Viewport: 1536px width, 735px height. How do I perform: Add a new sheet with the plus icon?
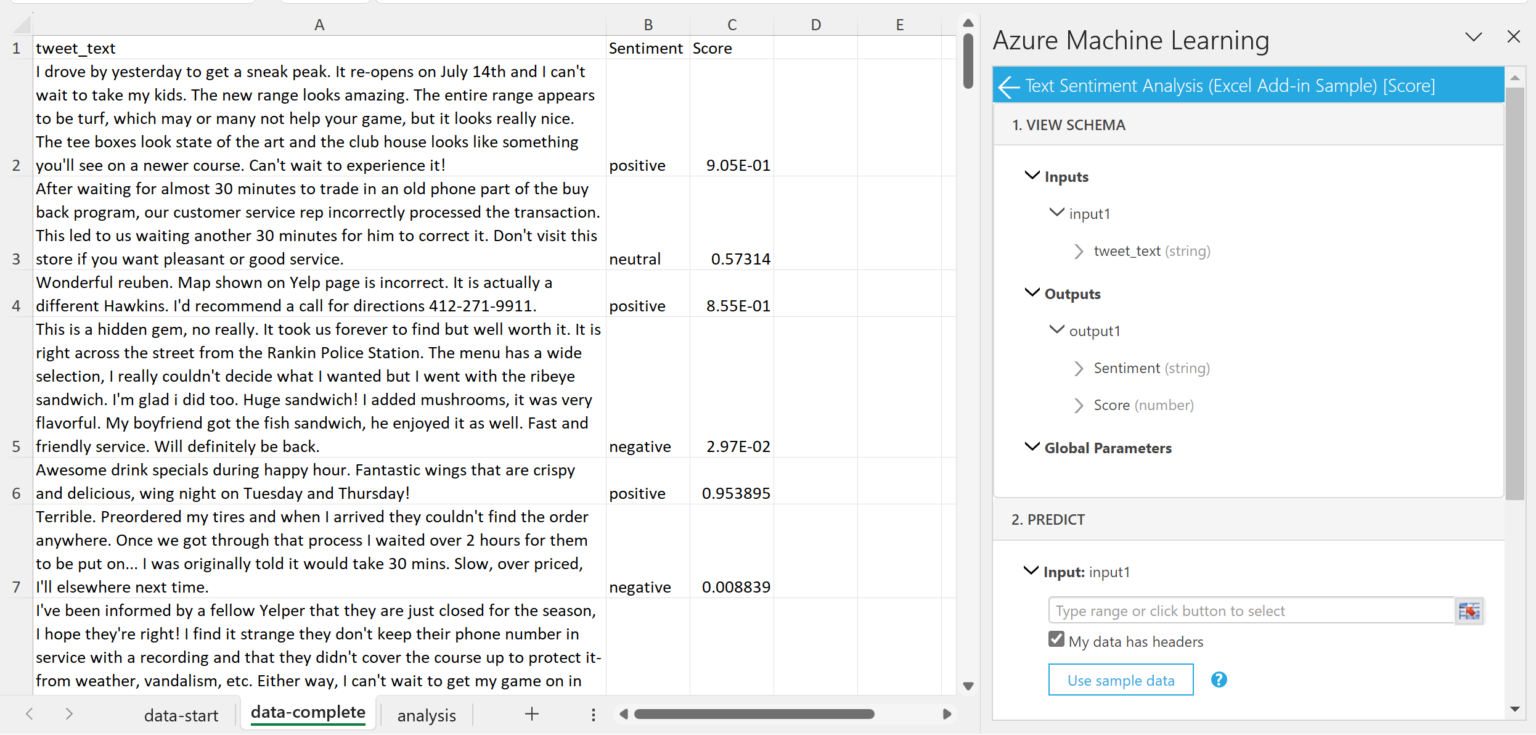532,714
